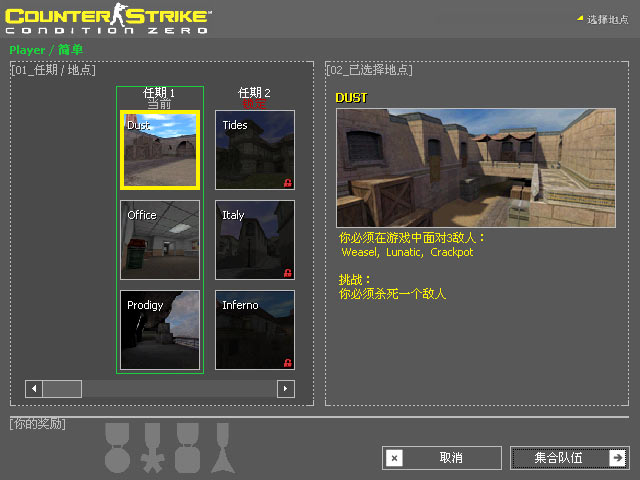Click the 你必须在游戏中面对3敌人 text
The height and width of the screenshot is (480, 640).
[x=411, y=238]
